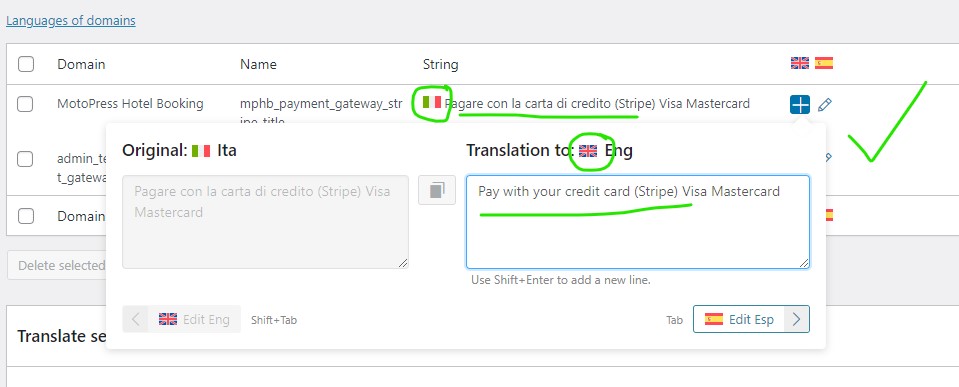Click the blue plus add-translation icon
Screen dimensions: 959x387
(799, 105)
